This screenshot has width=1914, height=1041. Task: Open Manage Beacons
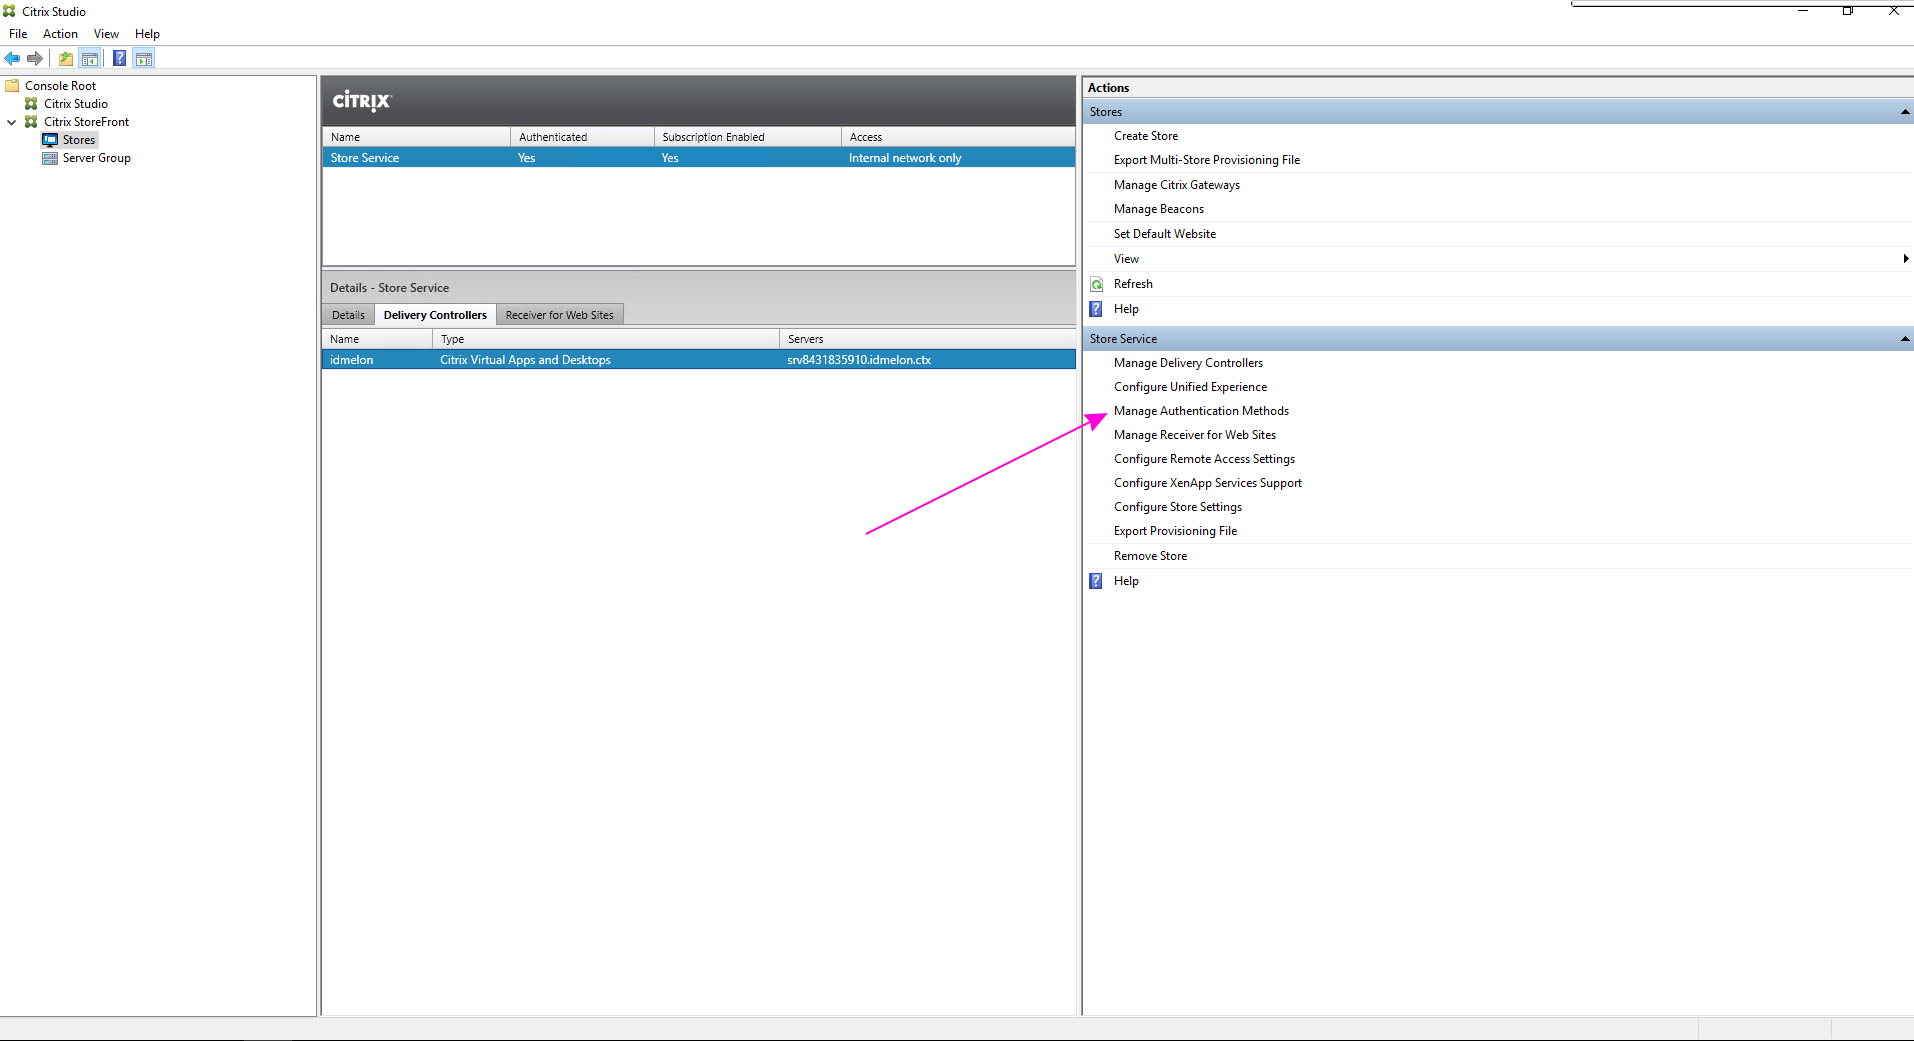(x=1159, y=209)
